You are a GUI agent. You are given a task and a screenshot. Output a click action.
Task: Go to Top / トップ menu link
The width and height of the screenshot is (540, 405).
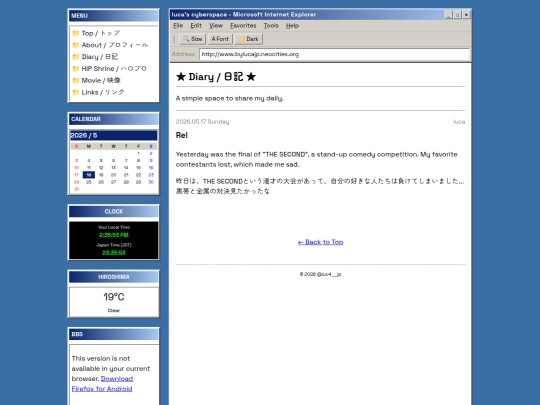click(x=101, y=33)
